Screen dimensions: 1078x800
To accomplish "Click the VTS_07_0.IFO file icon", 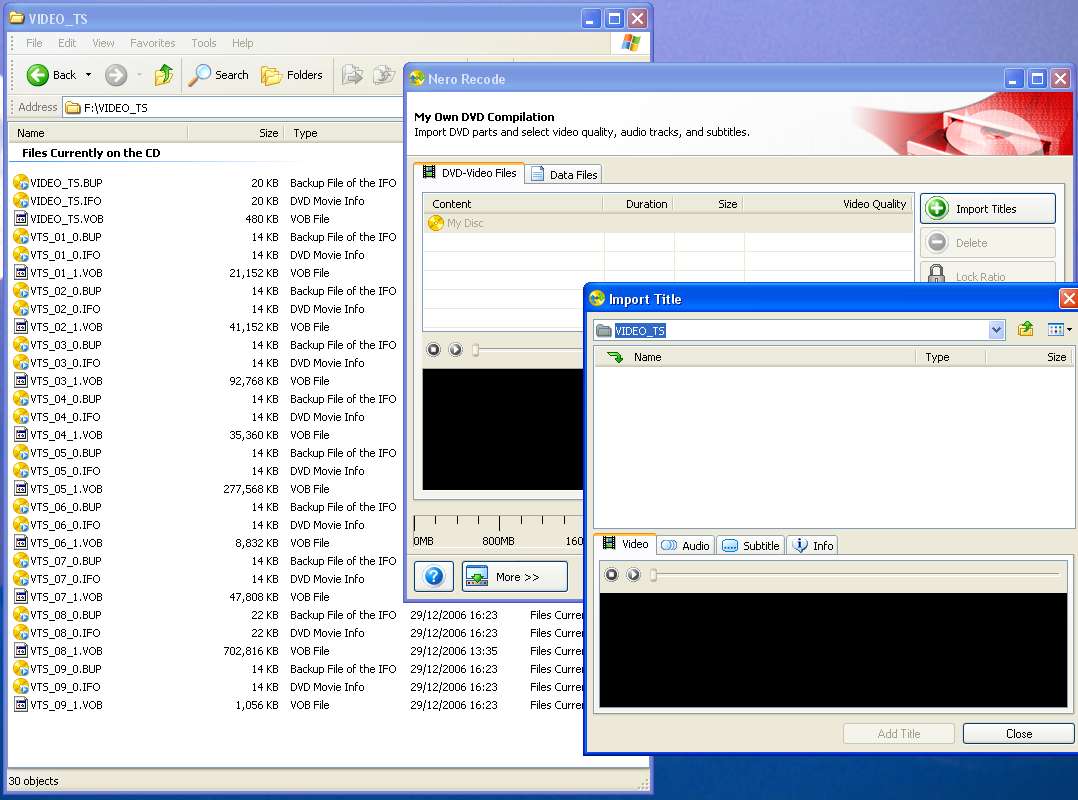I will [x=21, y=579].
